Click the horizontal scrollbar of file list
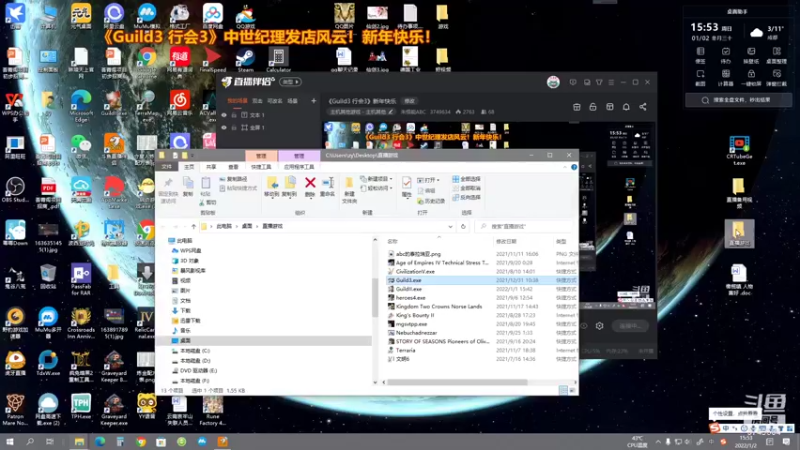 458,382
